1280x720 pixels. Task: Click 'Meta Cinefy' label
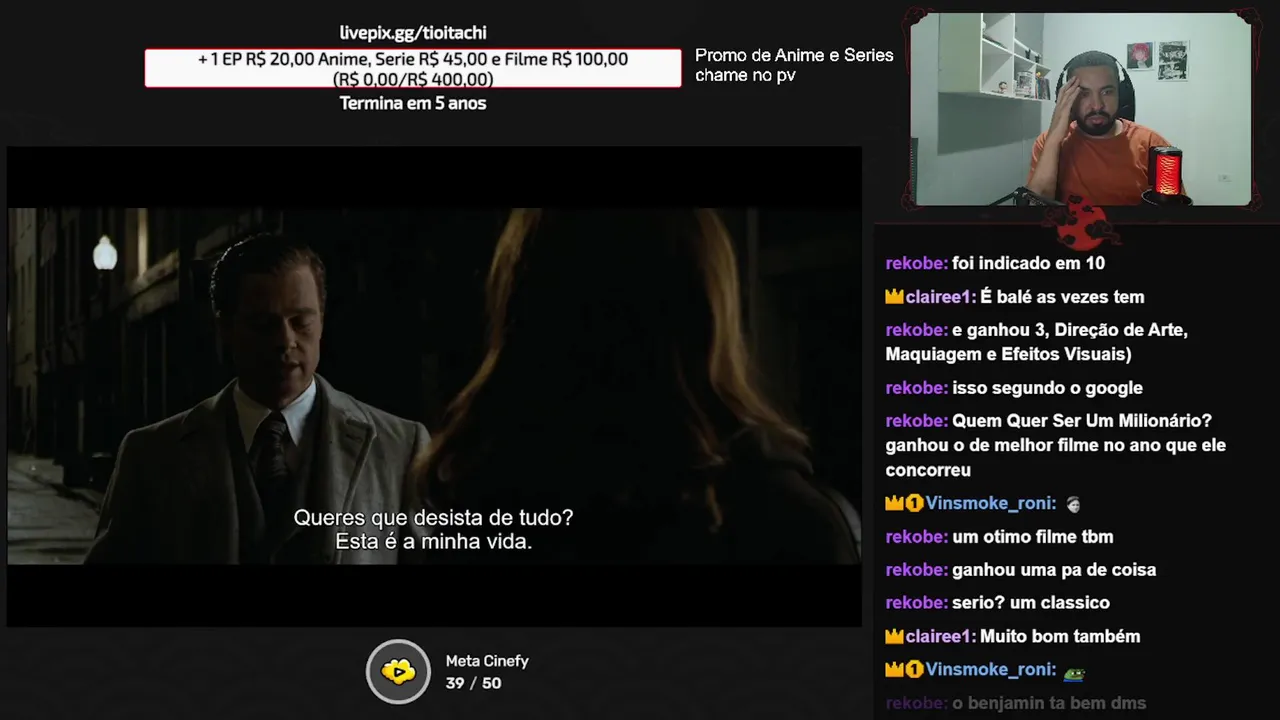(487, 661)
